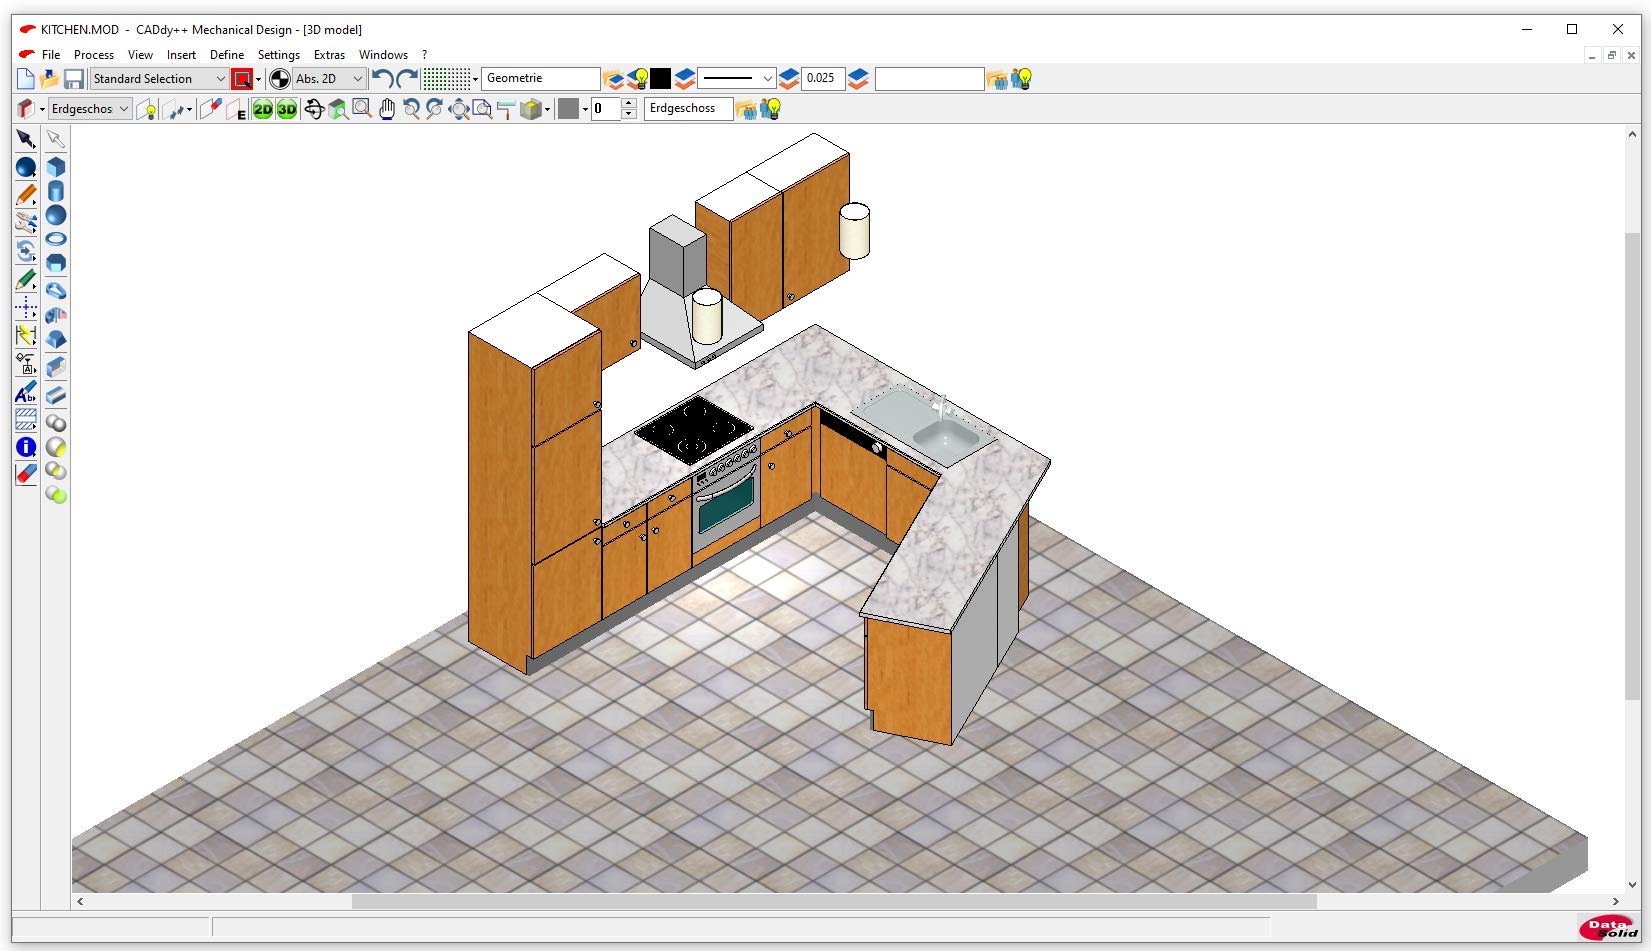Open the Extras menu
The width and height of the screenshot is (1651, 951).
point(329,55)
